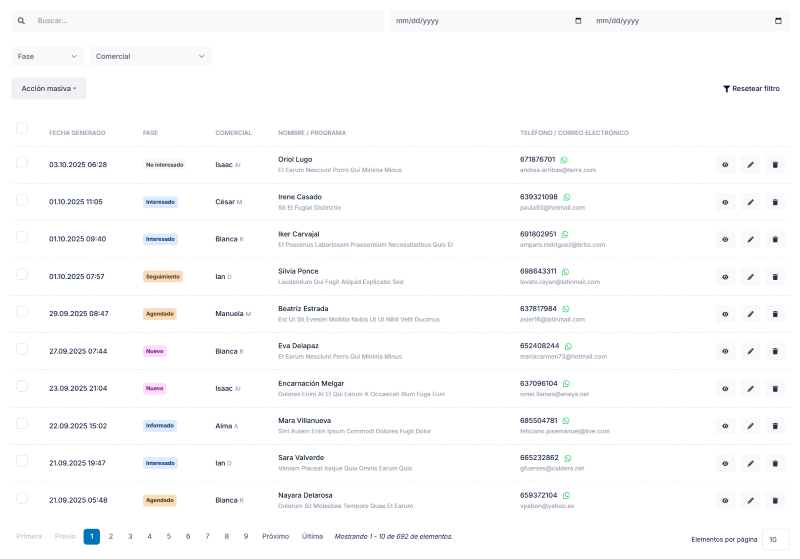View details of Mara Villanueva
The image size is (800, 559).
725,426
